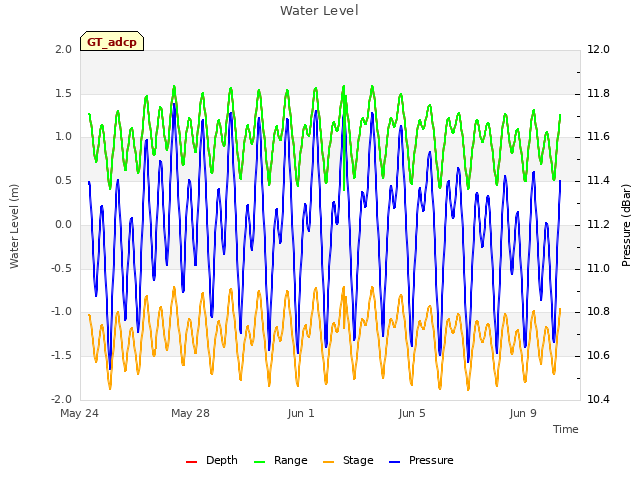Click the Pressure (dBar) axis label
The height and width of the screenshot is (480, 640).
[x=626, y=225]
